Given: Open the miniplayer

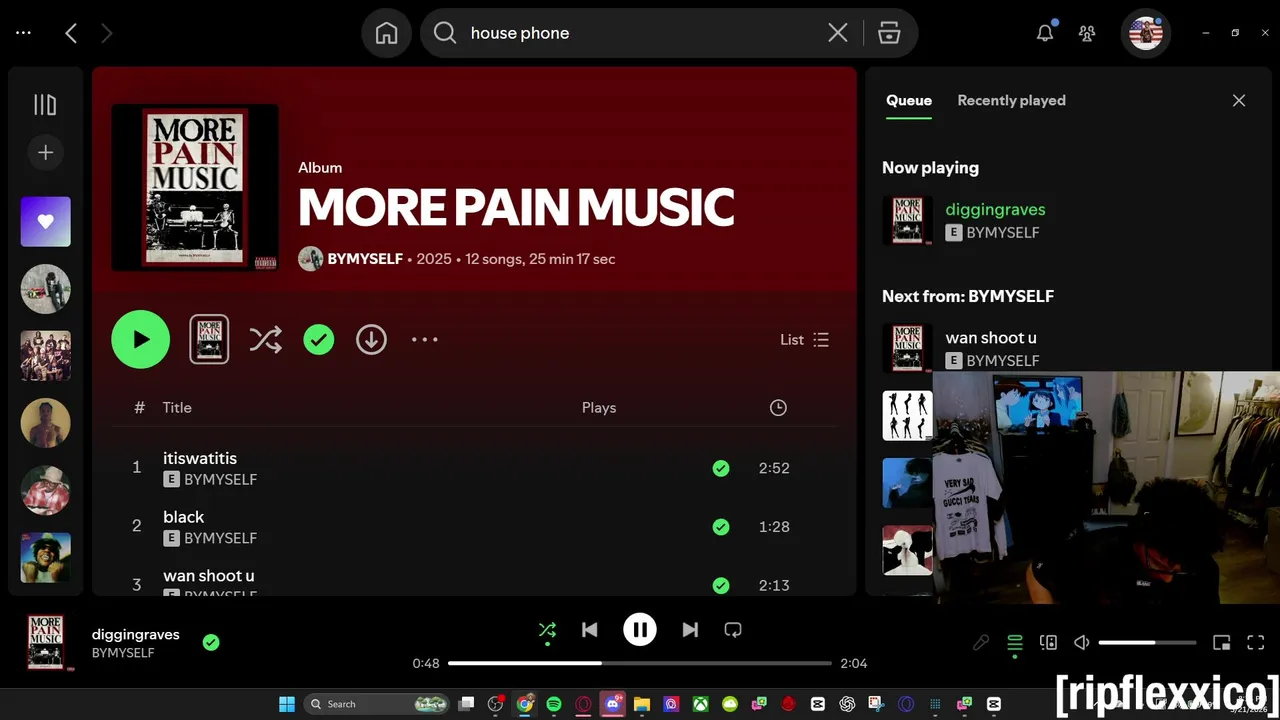Looking at the screenshot, I should coord(1221,643).
